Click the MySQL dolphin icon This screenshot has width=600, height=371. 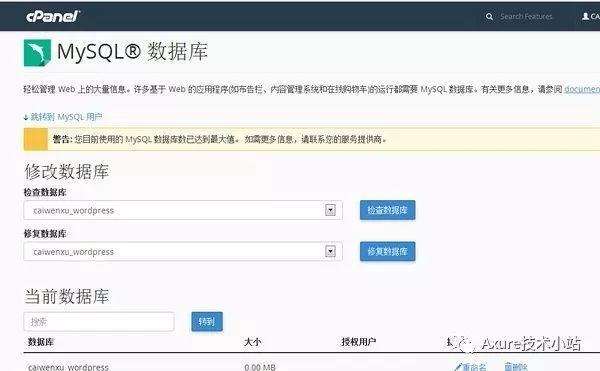[37, 53]
